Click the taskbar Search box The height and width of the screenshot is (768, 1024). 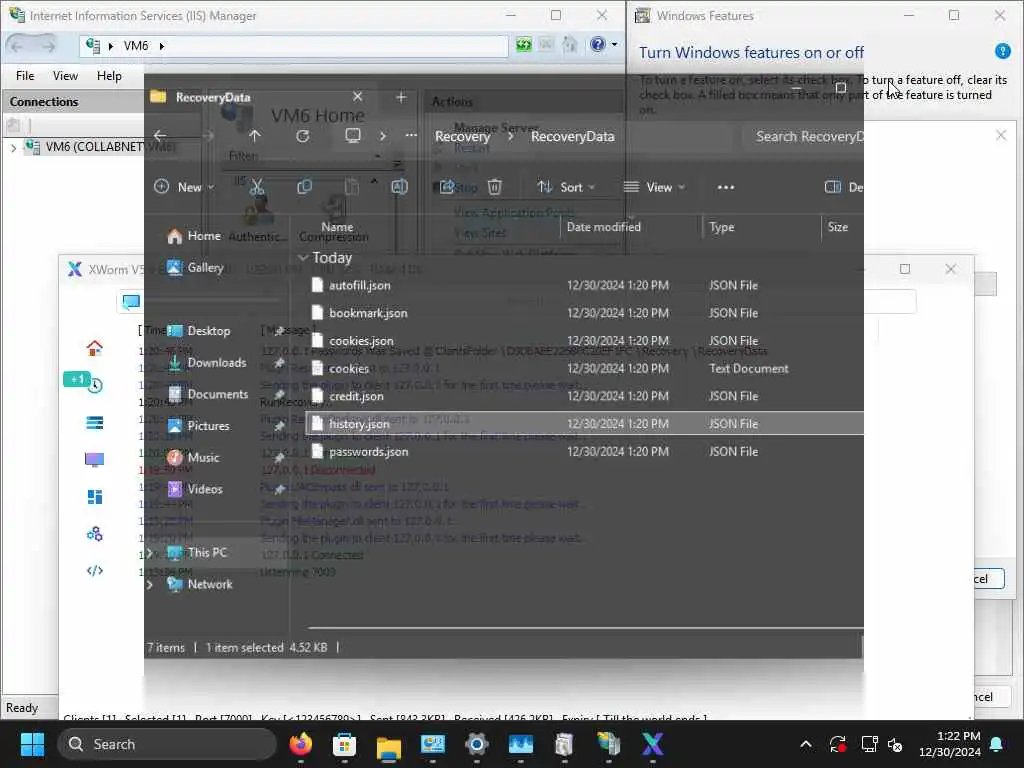pos(167,744)
